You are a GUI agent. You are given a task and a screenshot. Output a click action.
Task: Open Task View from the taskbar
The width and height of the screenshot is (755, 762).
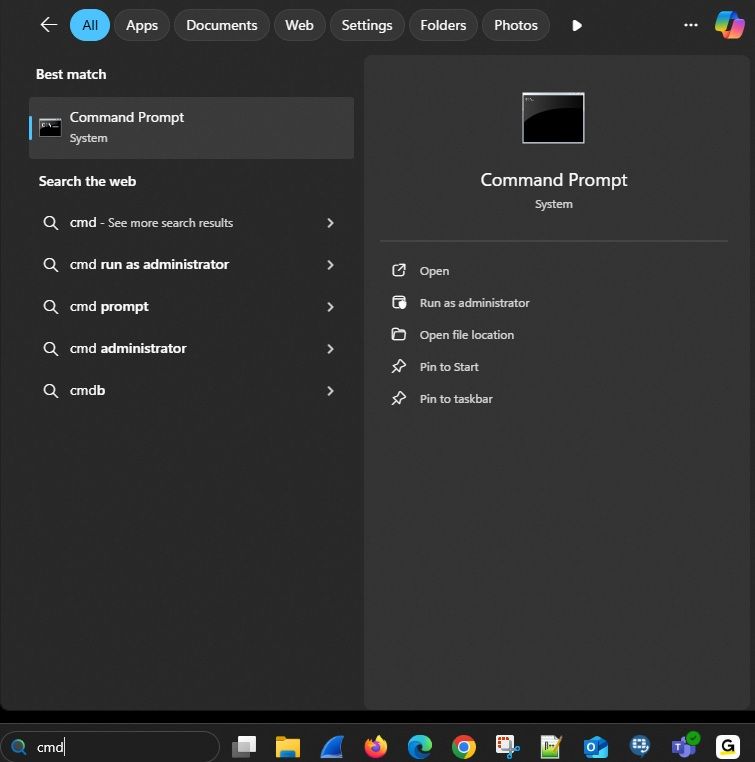[x=244, y=746]
